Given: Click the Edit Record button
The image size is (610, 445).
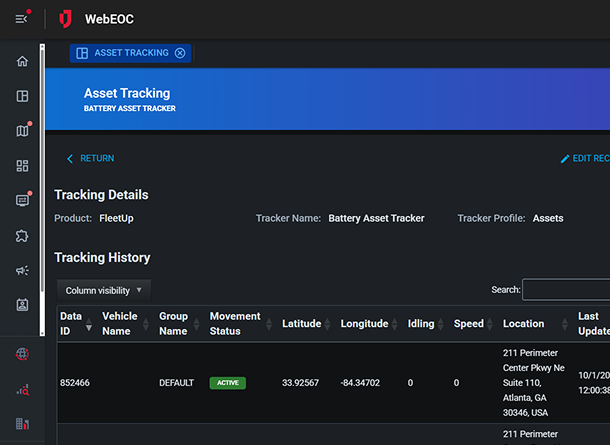Looking at the screenshot, I should pos(584,158).
